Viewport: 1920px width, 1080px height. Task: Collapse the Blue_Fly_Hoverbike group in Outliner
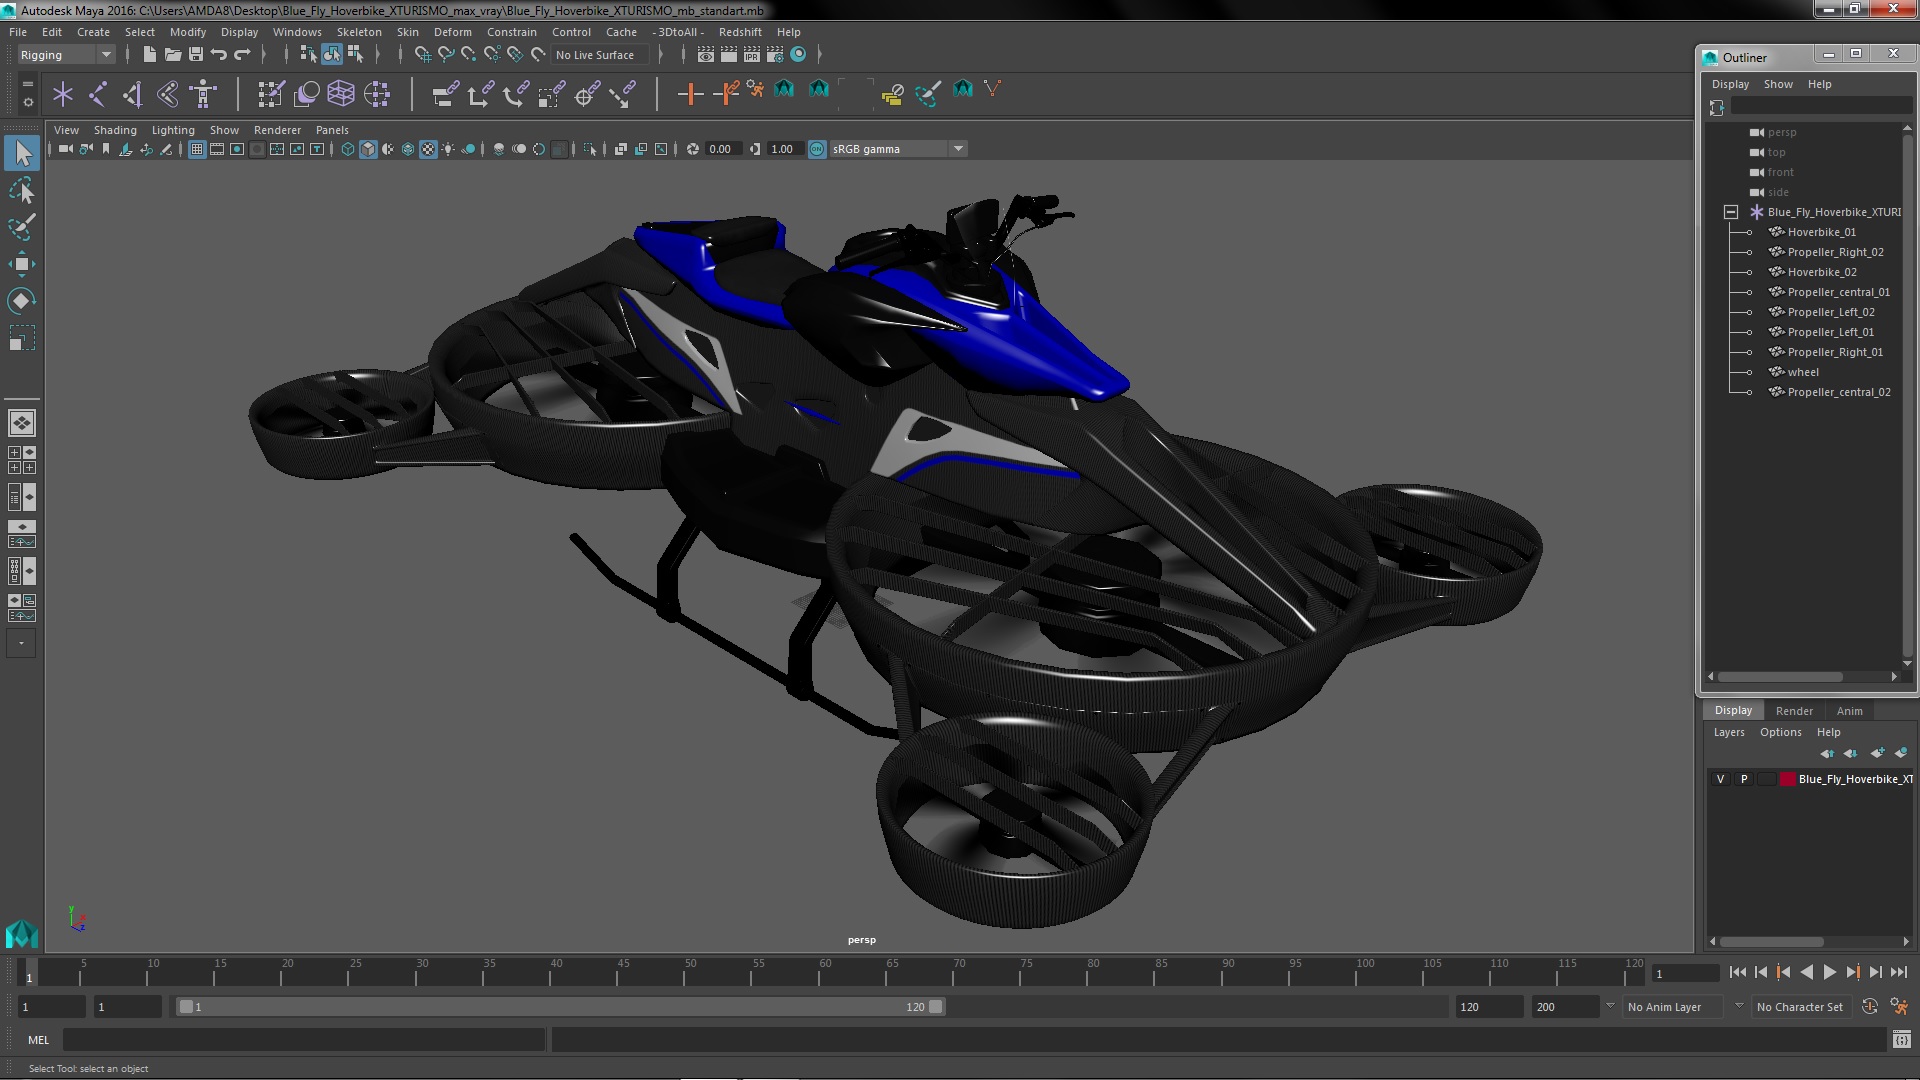(1731, 212)
